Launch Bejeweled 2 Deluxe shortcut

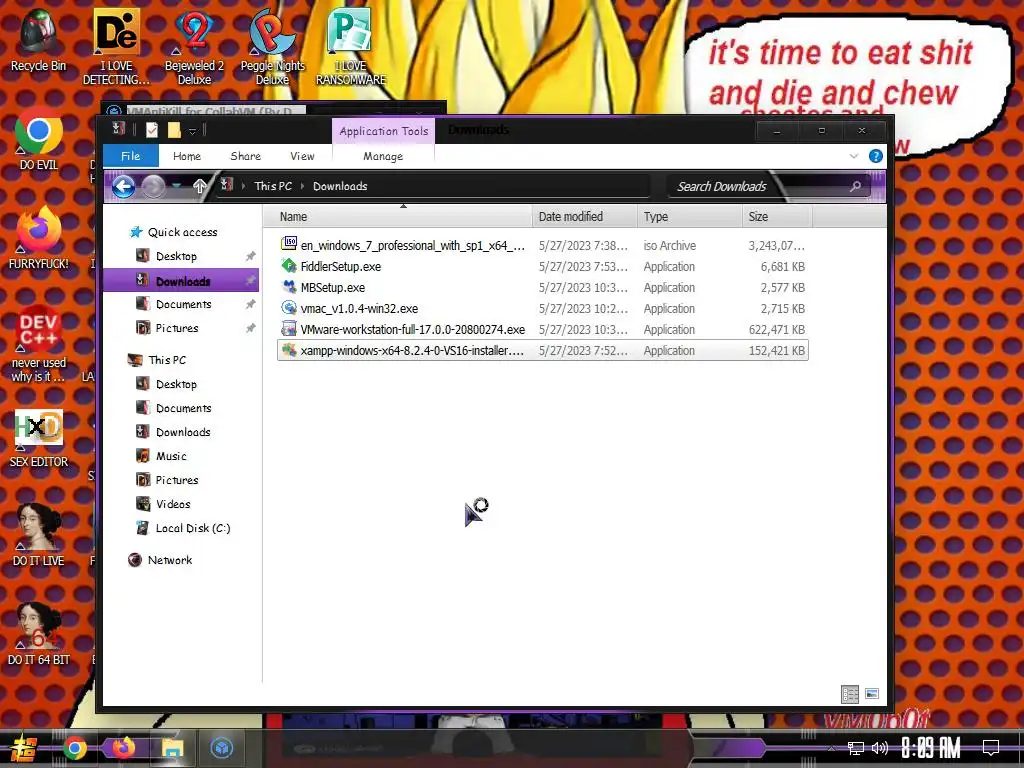tap(194, 46)
